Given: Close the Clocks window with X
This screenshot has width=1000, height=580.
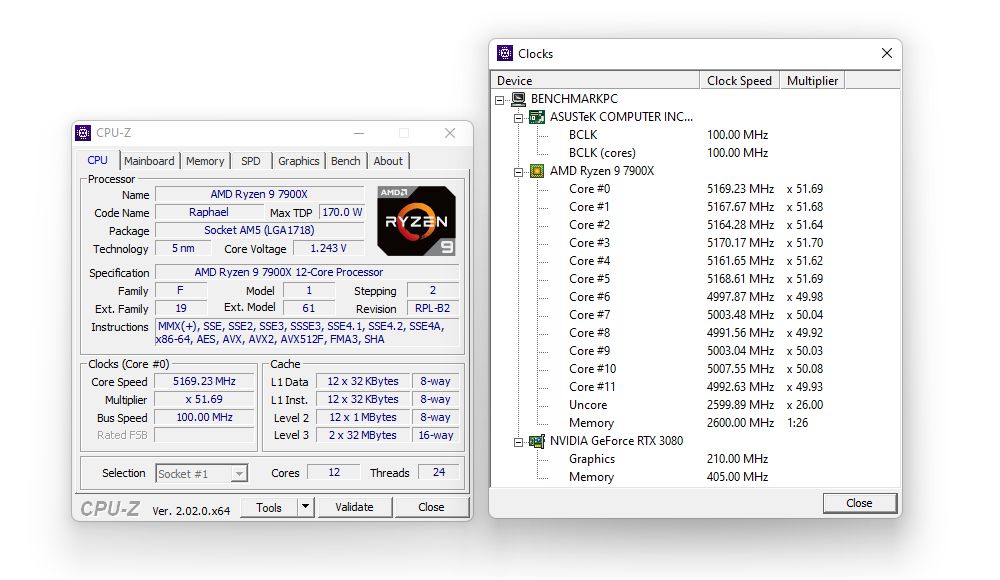Looking at the screenshot, I should point(886,53).
